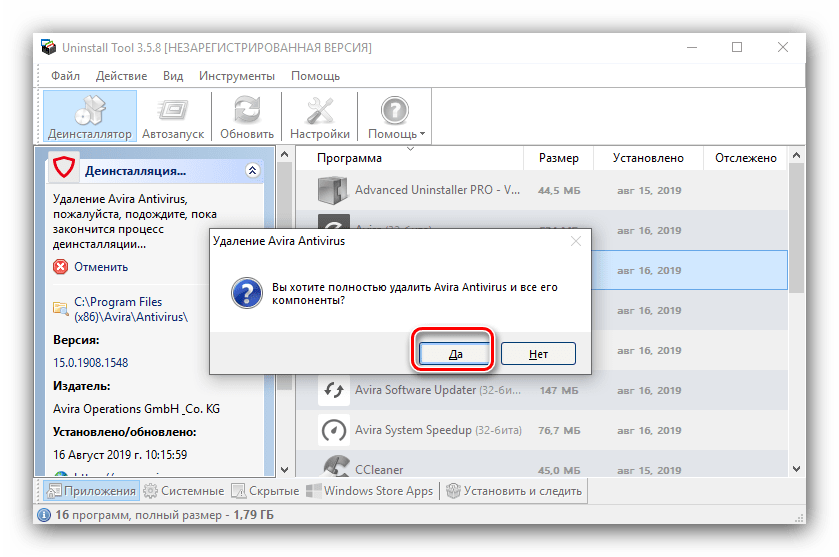Viewport: 839px width, 557px height.
Task: Expand the Помощь toolbar dropdown arrow
Action: click(x=423, y=134)
